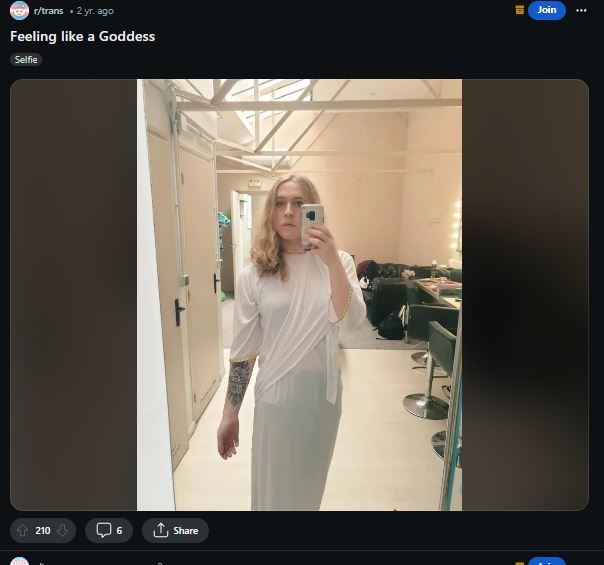Filter by the Selfie flair tag
This screenshot has width=604, height=565.
tap(26, 60)
